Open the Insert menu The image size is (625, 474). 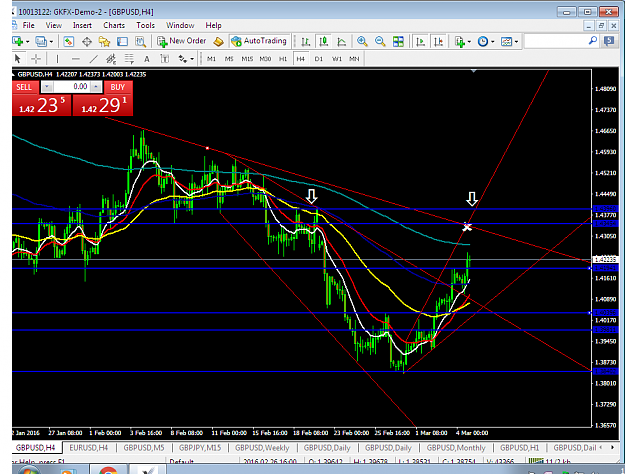(82, 26)
